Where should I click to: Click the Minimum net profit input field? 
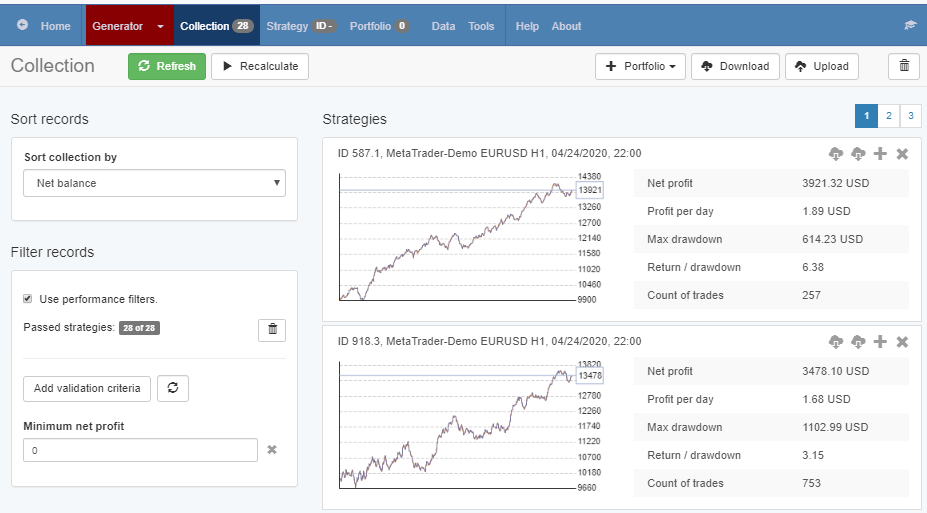tap(140, 450)
